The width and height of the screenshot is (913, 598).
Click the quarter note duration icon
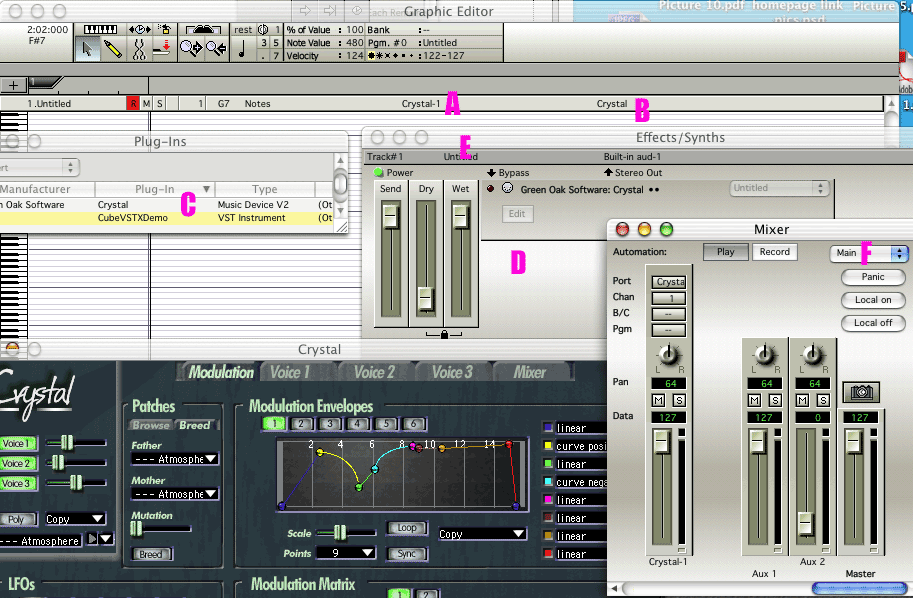(242, 49)
